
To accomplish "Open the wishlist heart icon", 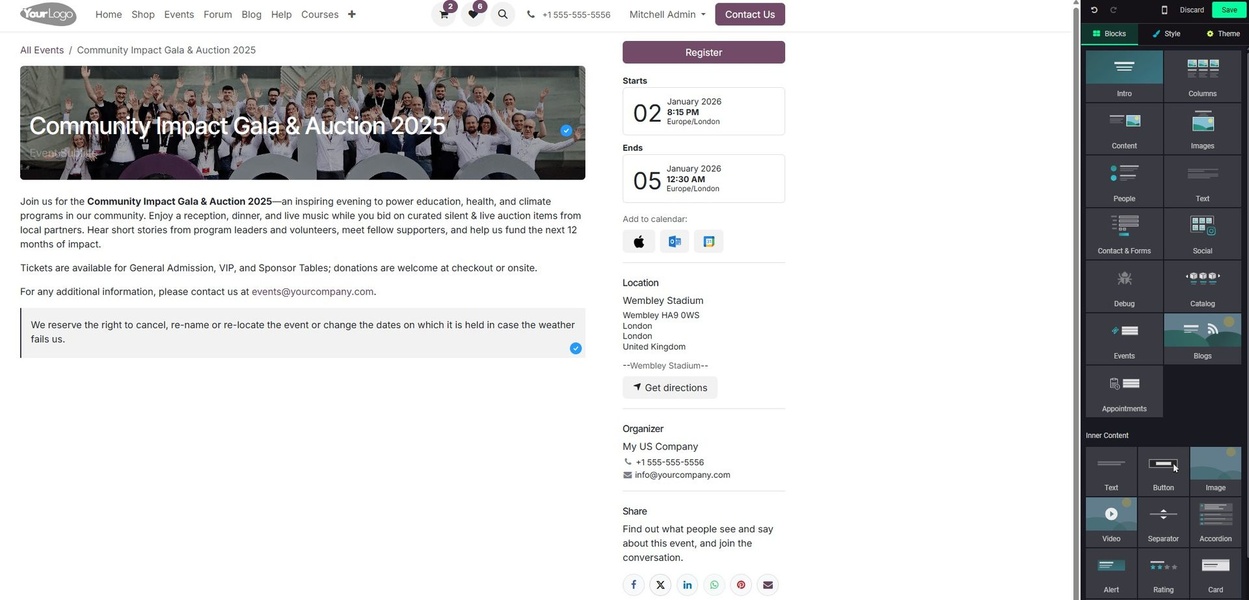I will [x=473, y=15].
